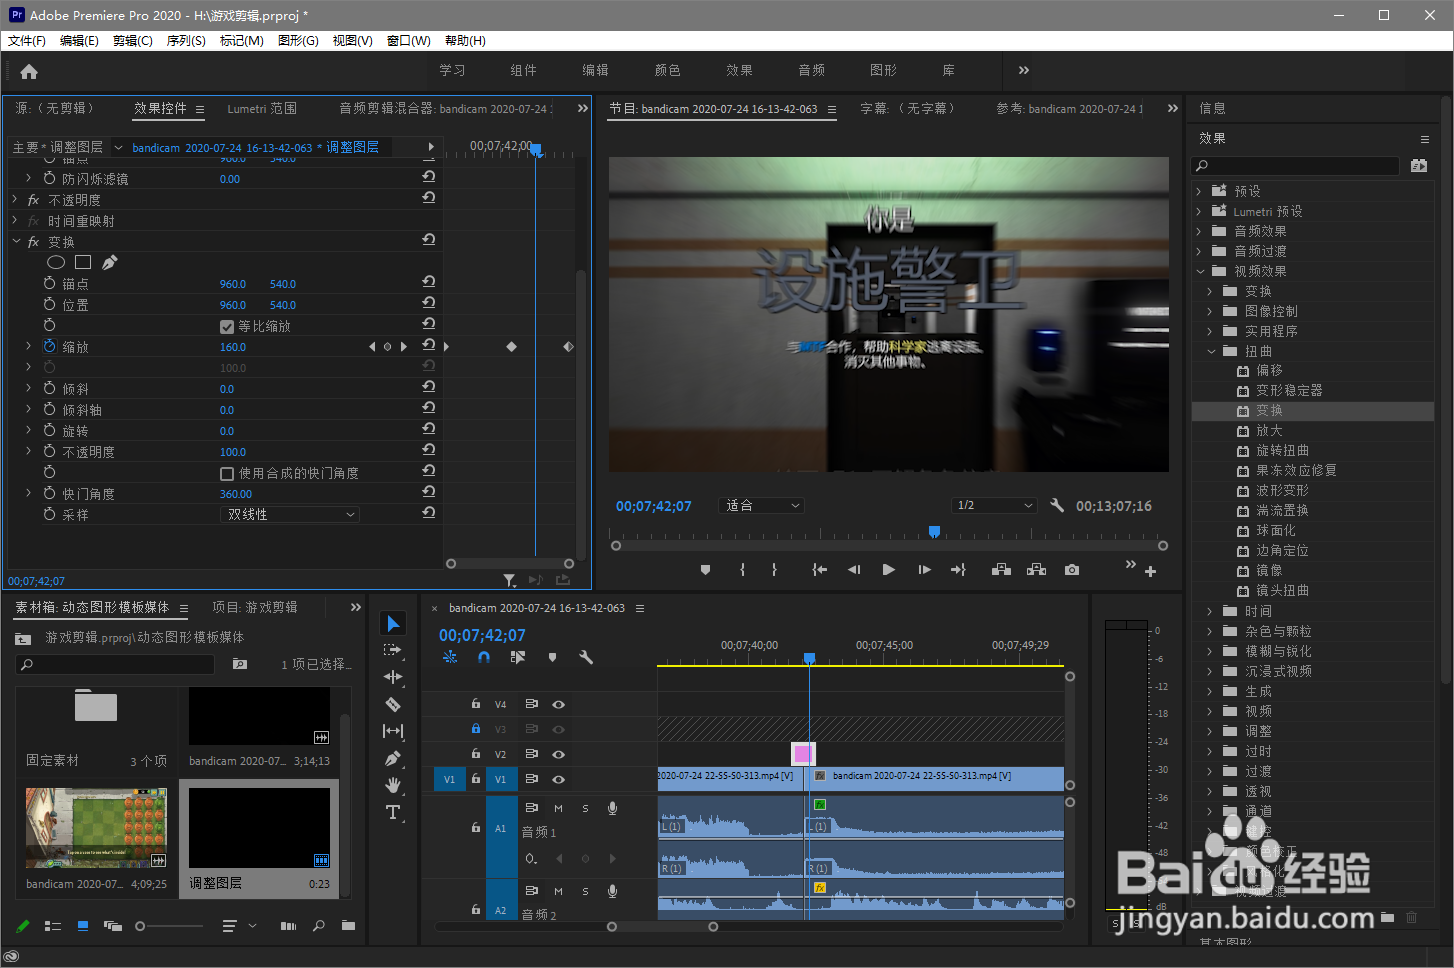Toggle 缩放 animation stopwatch
The image size is (1454, 968).
click(50, 346)
